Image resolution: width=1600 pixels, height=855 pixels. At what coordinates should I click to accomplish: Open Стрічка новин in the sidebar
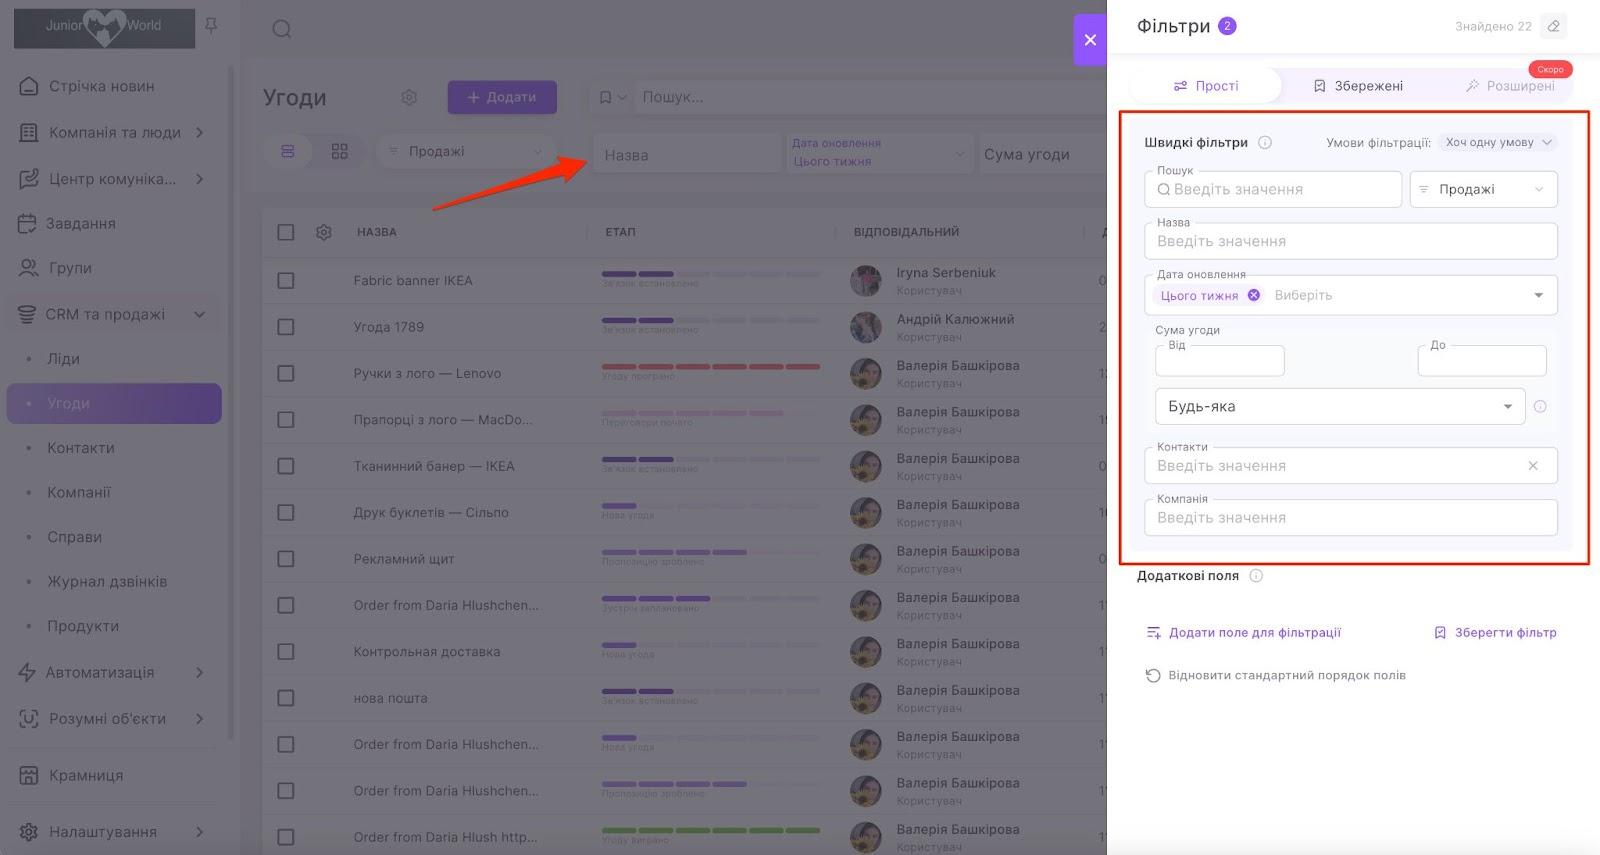[101, 86]
